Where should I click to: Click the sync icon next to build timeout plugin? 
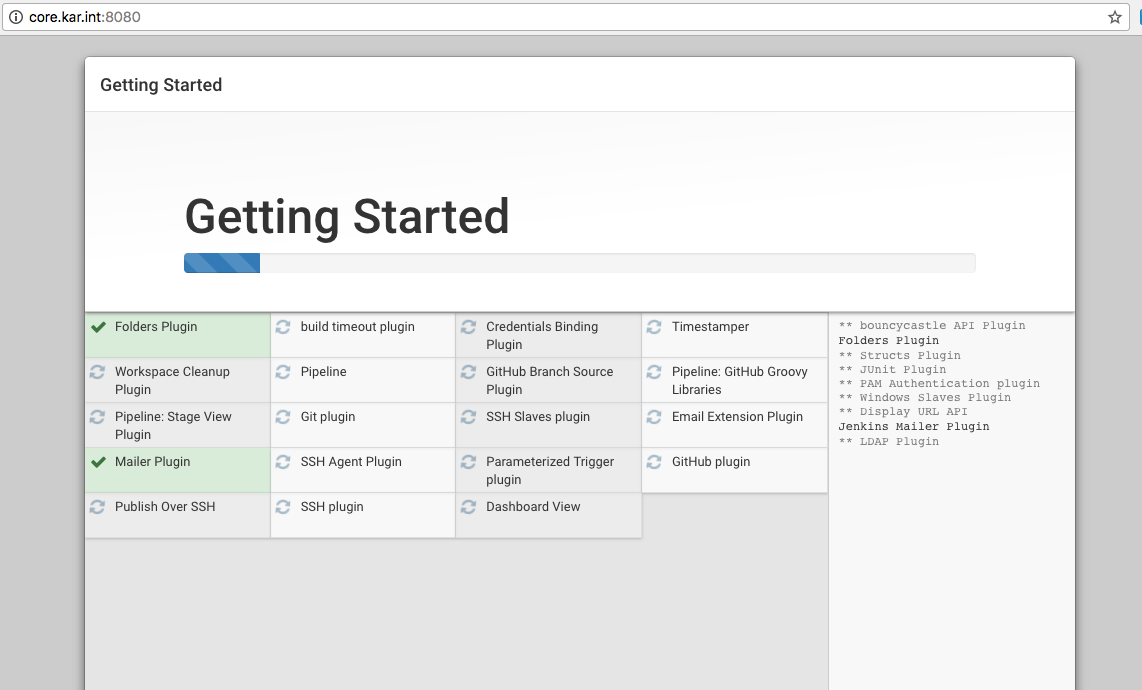tap(283, 327)
